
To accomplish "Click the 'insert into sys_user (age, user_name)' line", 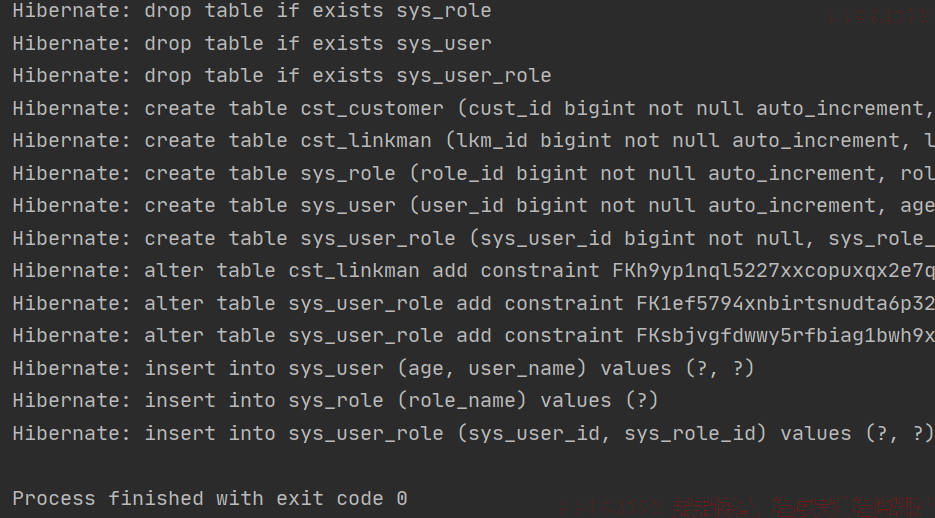I will (383, 368).
